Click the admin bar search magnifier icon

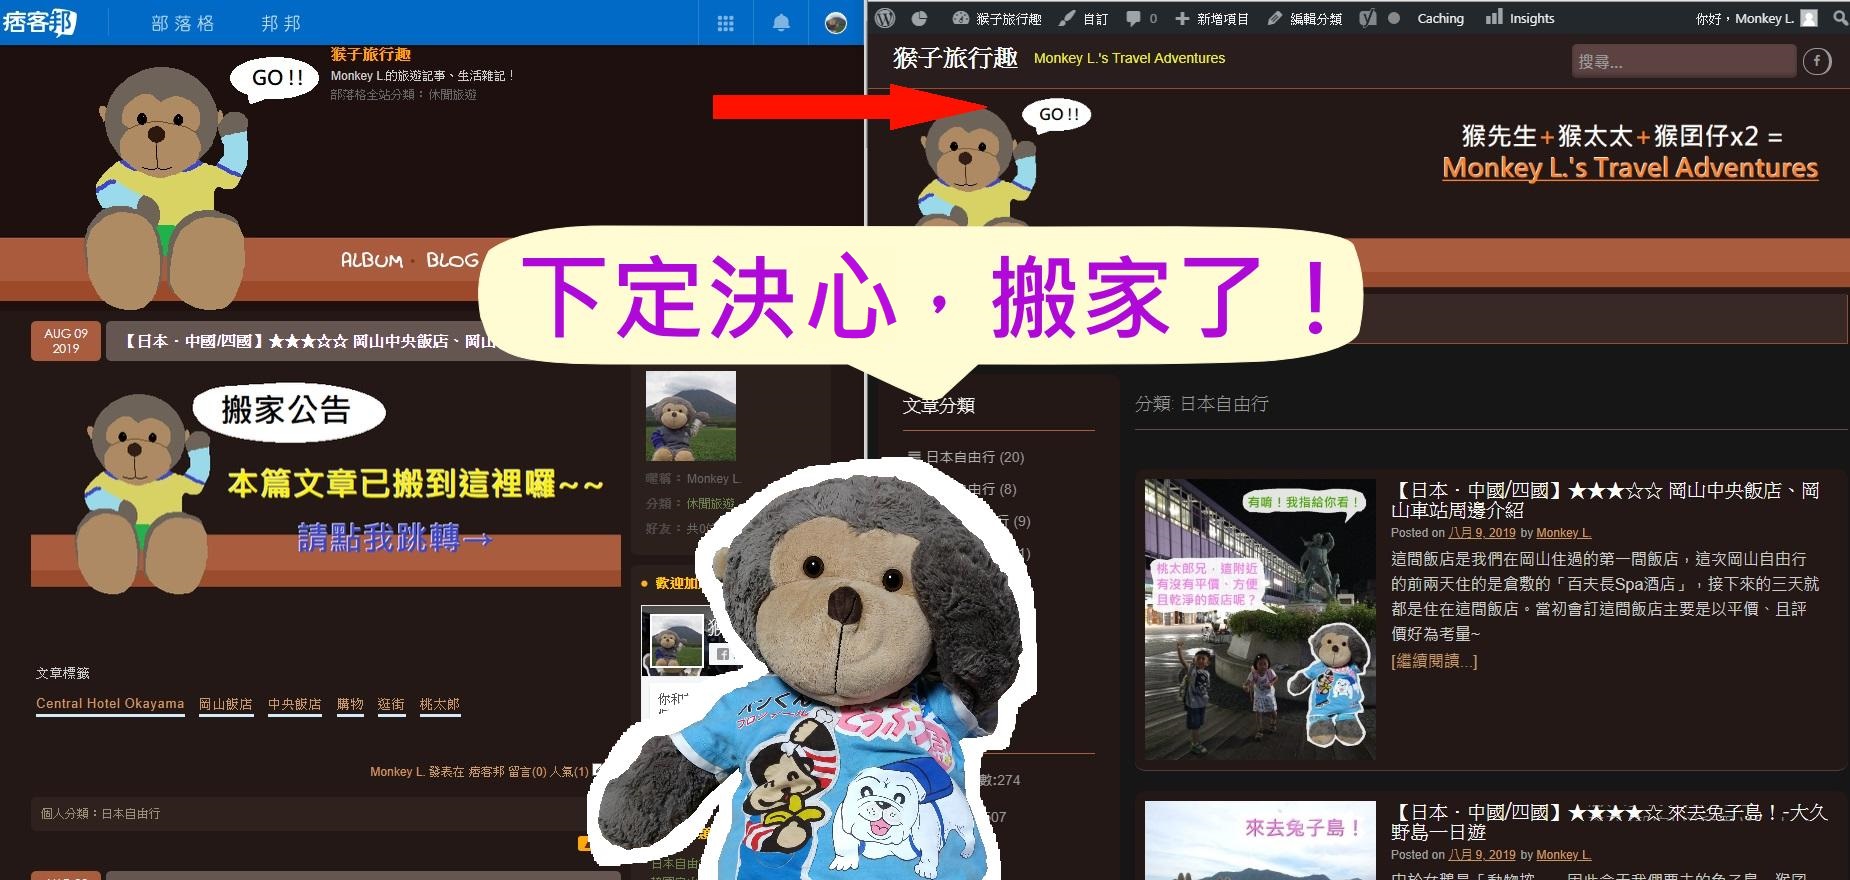pos(1839,18)
